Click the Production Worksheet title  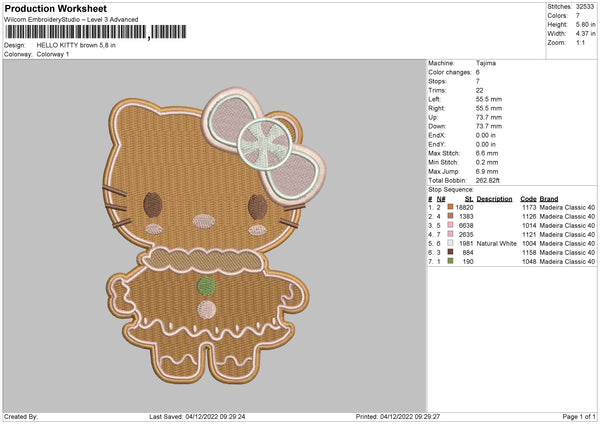tap(55, 8)
